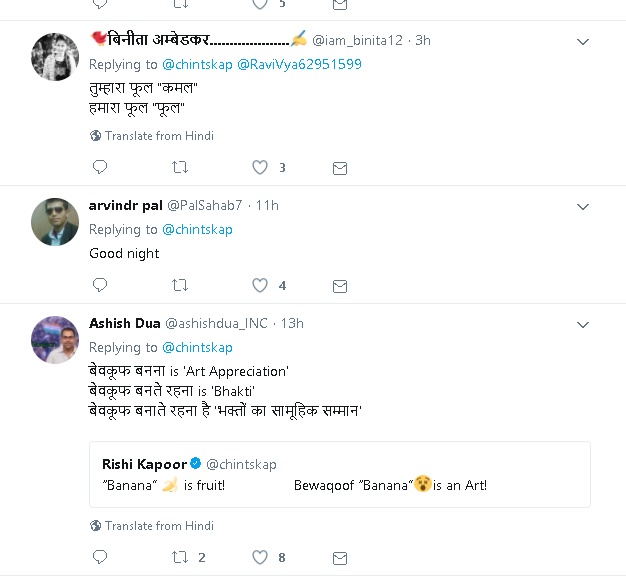Reply to Ashish Dua's tweet
The height and width of the screenshot is (577, 626).
tap(99, 557)
